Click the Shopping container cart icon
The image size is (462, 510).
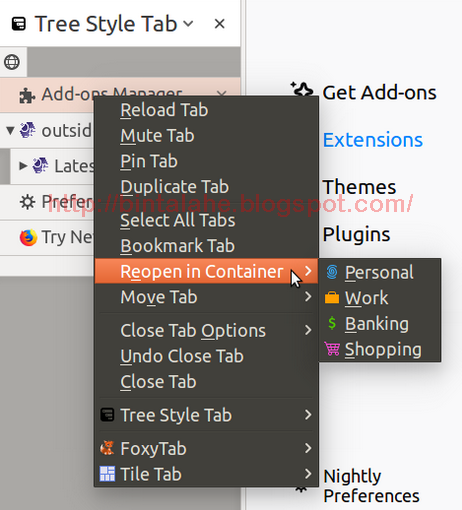click(x=332, y=349)
